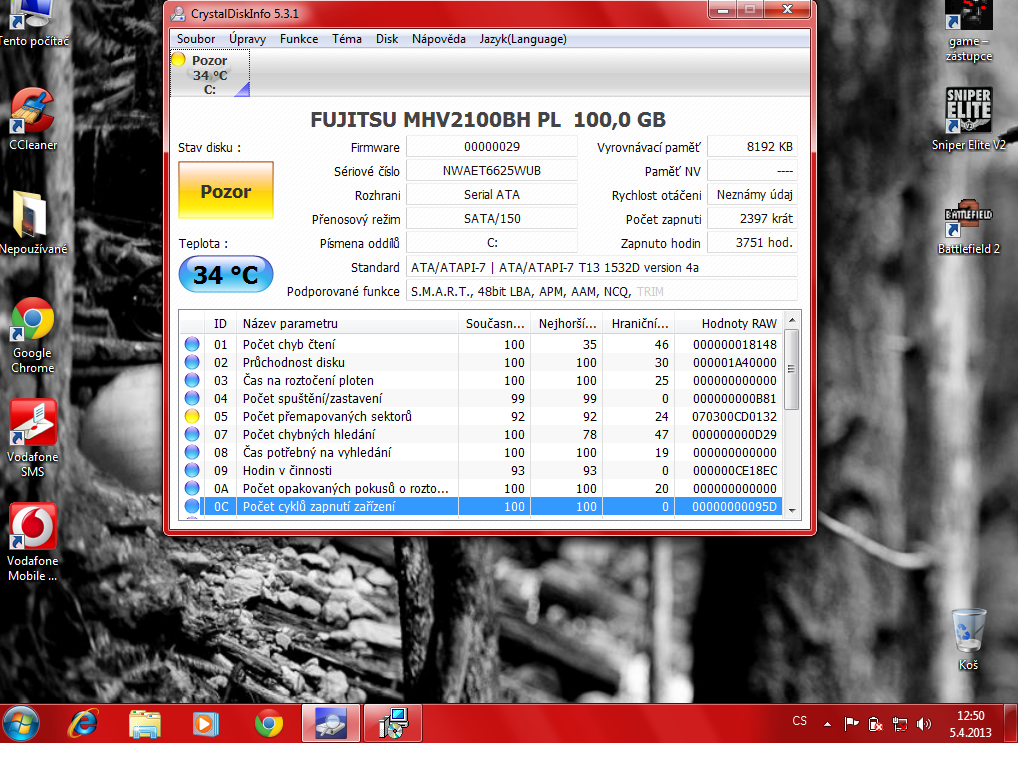Select the Čas na roztočení ploten row
Image resolution: width=1024 pixels, height=768 pixels.
(481, 380)
